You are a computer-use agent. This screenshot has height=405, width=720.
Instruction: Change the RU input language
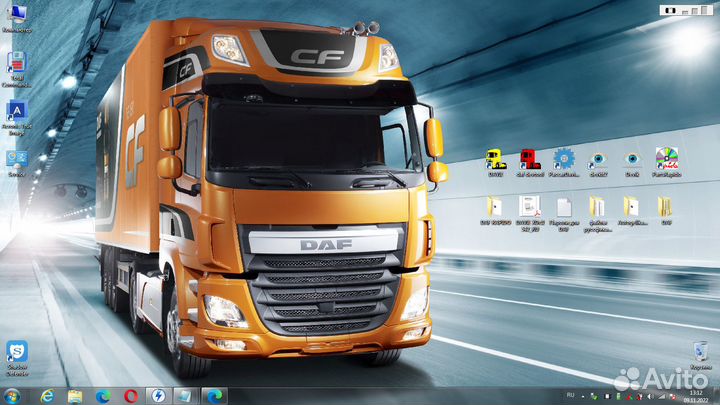coord(570,395)
